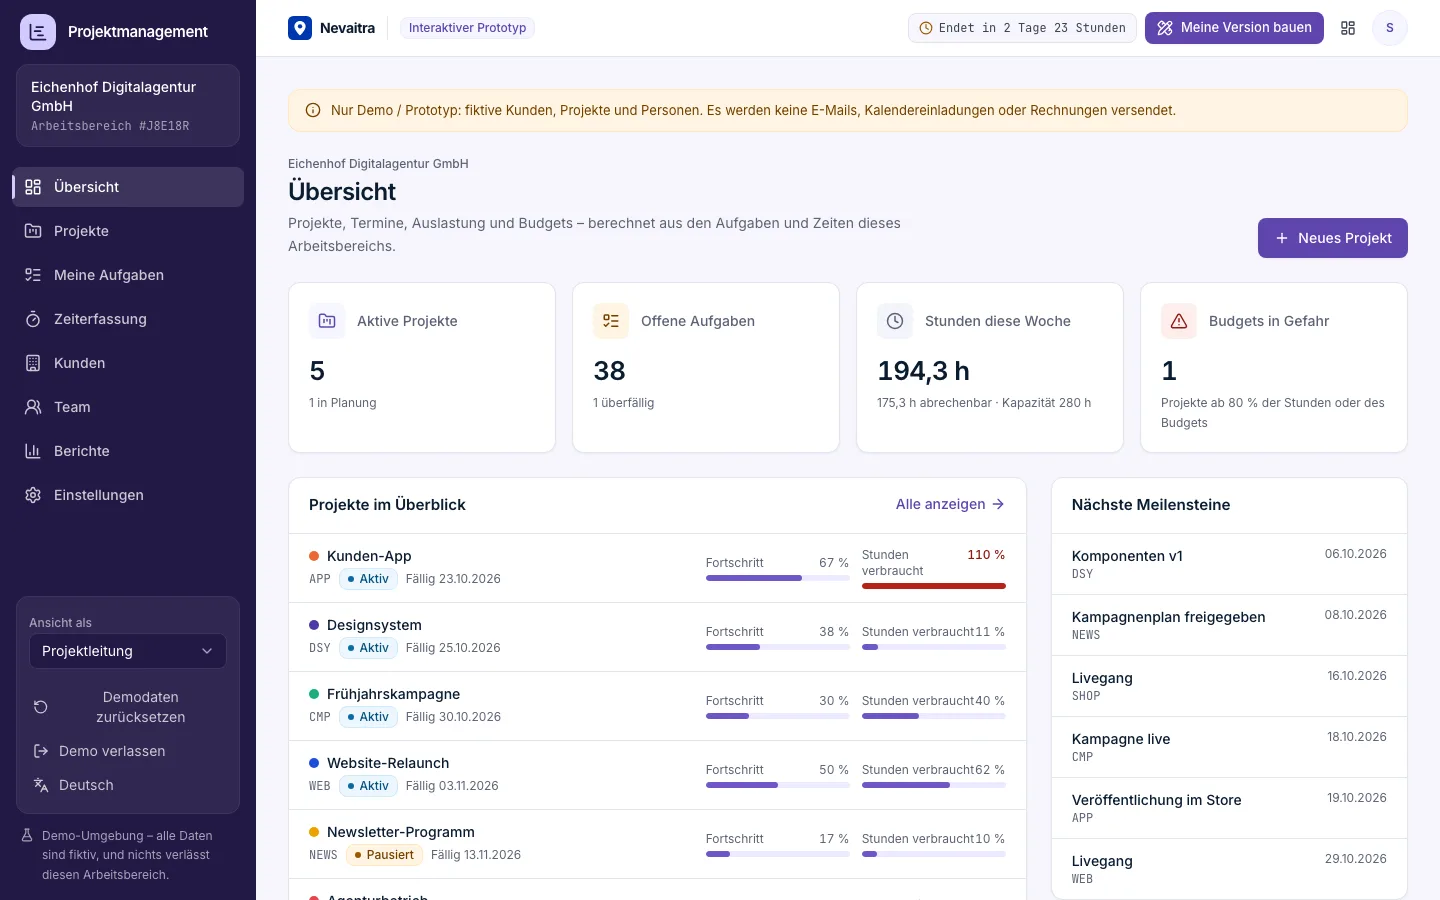The width and height of the screenshot is (1440, 900).
Task: Click the info icon in demo banner
Action: click(x=313, y=110)
